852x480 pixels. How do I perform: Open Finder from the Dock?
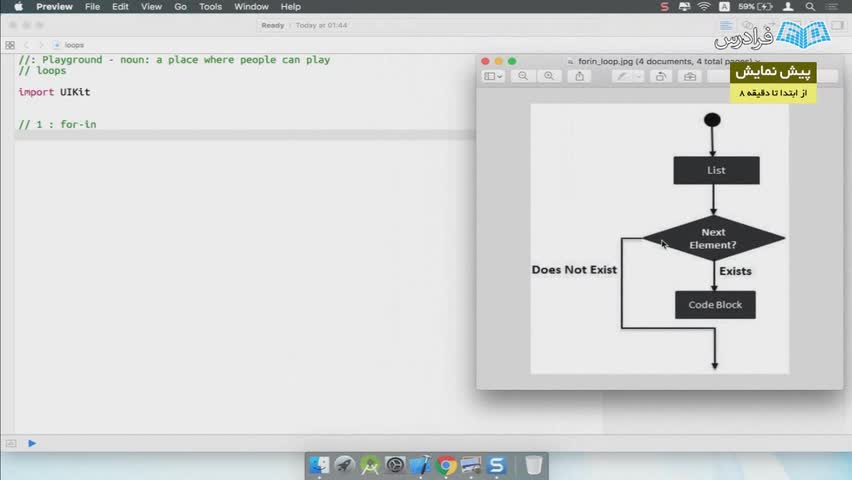(x=319, y=465)
